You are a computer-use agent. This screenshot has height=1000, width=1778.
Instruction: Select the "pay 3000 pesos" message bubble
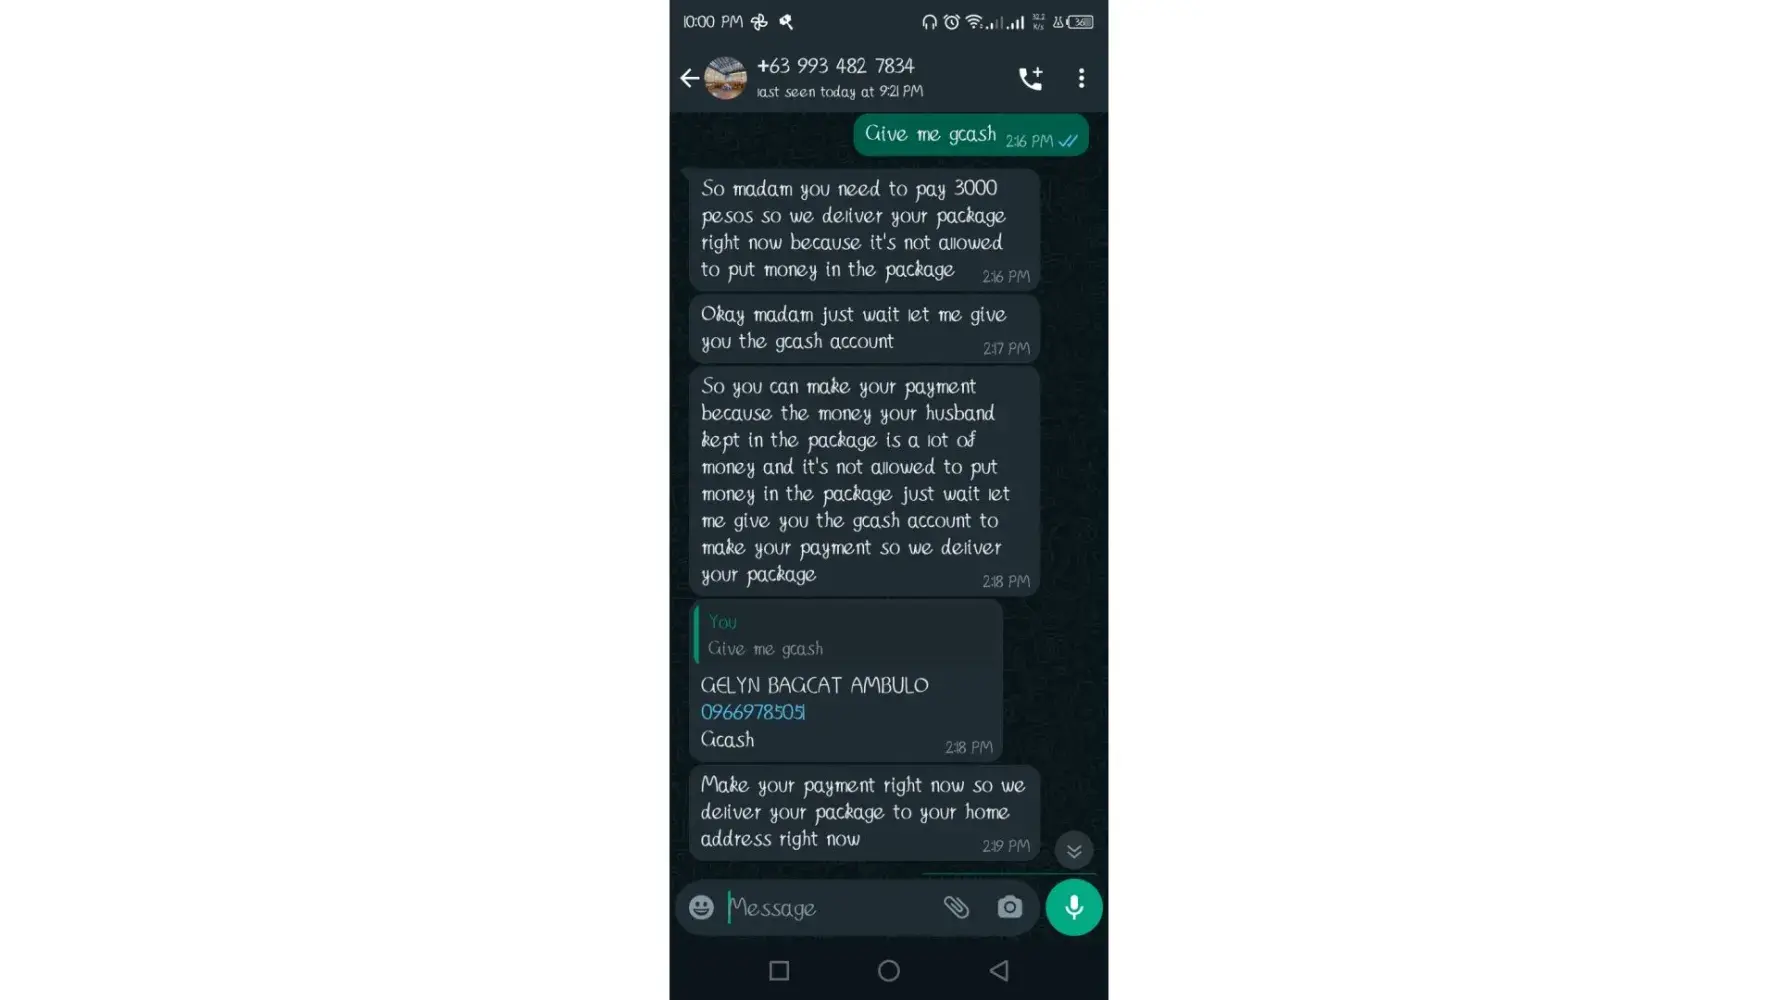point(864,230)
